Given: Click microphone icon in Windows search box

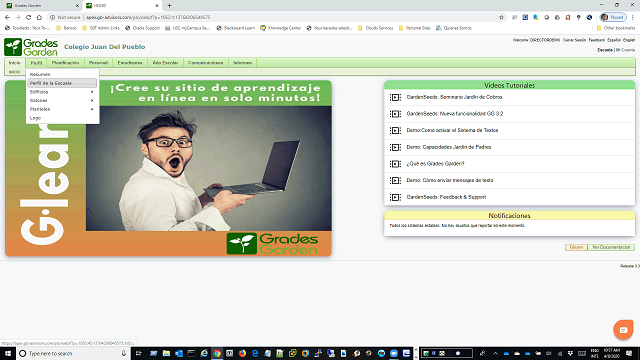Looking at the screenshot, I should [124, 353].
